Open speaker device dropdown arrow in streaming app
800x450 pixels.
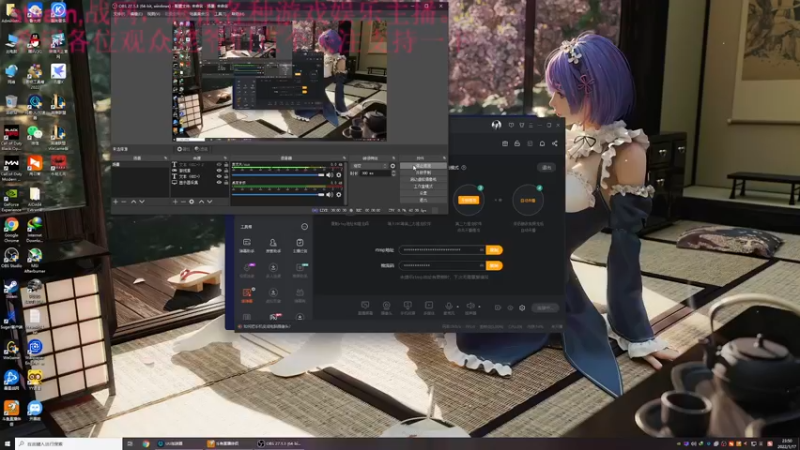pyautogui.click(x=479, y=306)
